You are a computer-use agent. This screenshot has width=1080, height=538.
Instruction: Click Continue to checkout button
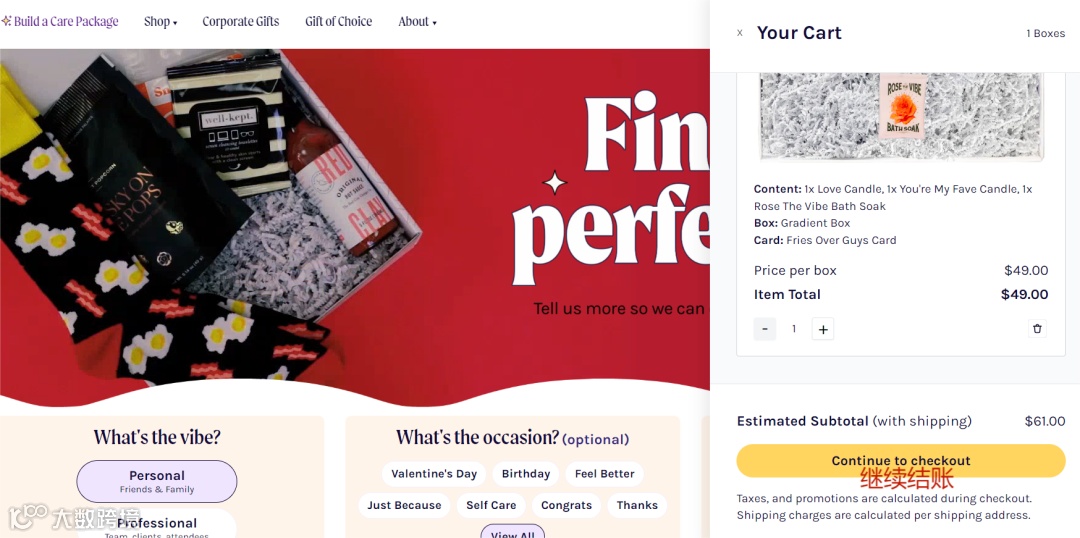(x=900, y=461)
